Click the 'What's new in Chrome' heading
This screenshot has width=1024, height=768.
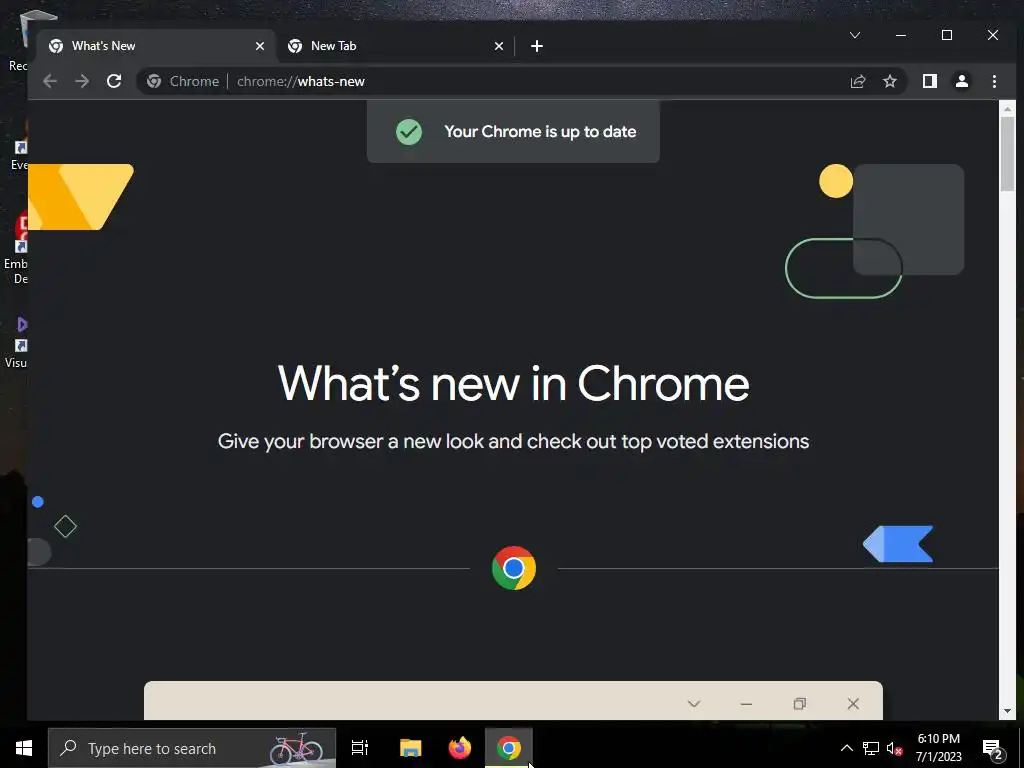click(x=513, y=383)
